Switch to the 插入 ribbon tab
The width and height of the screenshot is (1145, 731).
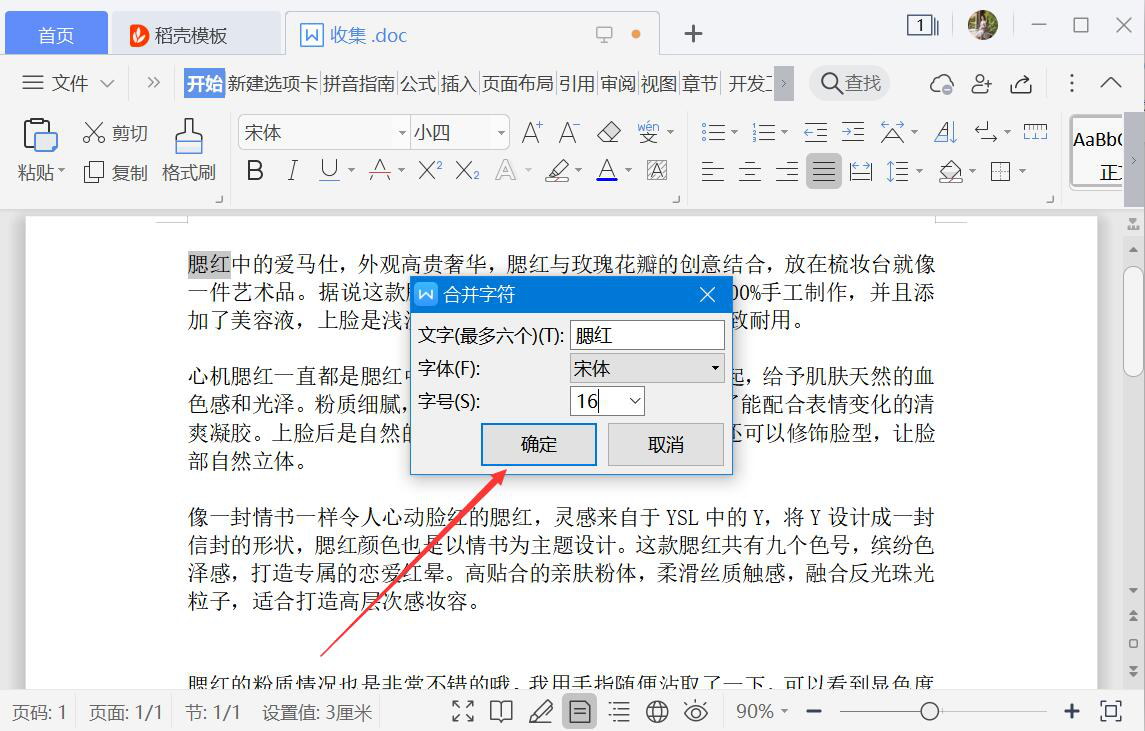pos(458,83)
